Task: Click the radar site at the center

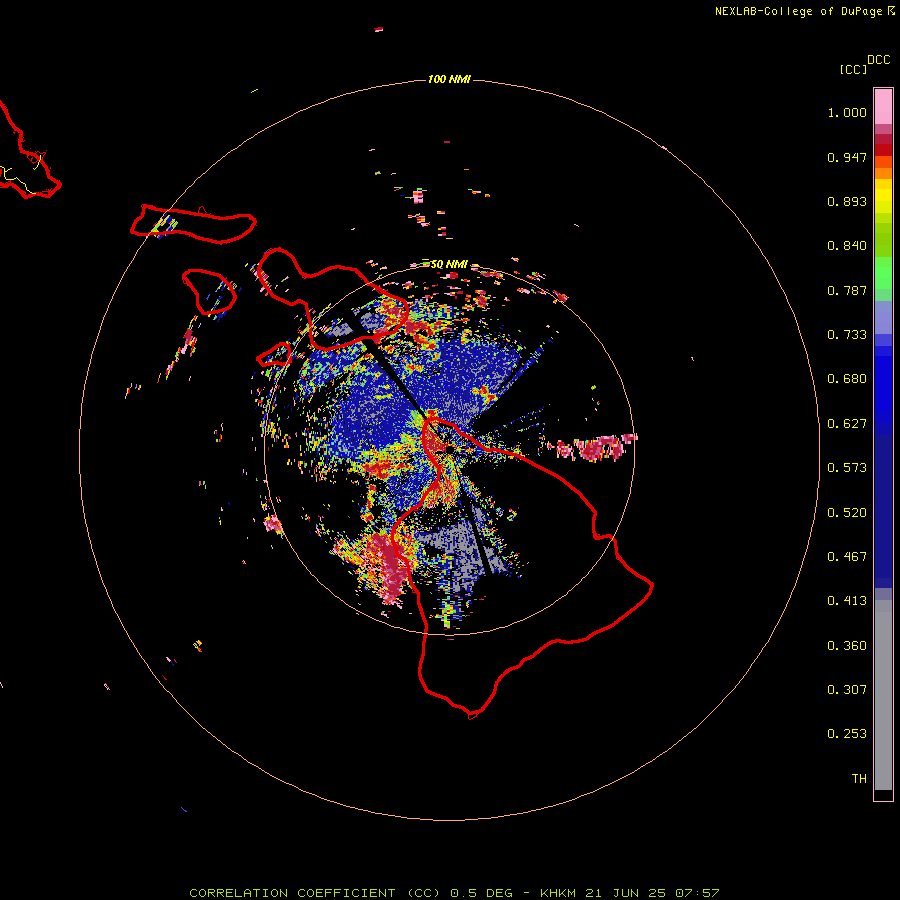Action: point(450,449)
